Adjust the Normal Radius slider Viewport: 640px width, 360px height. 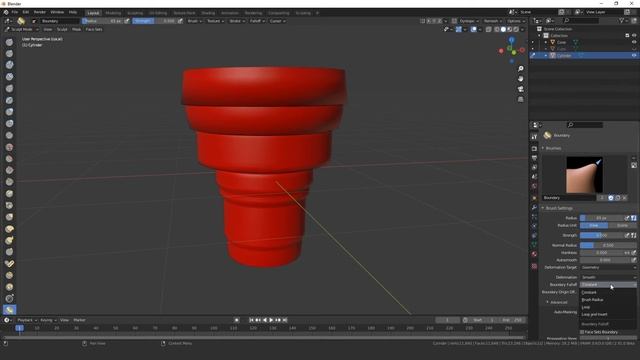608,245
